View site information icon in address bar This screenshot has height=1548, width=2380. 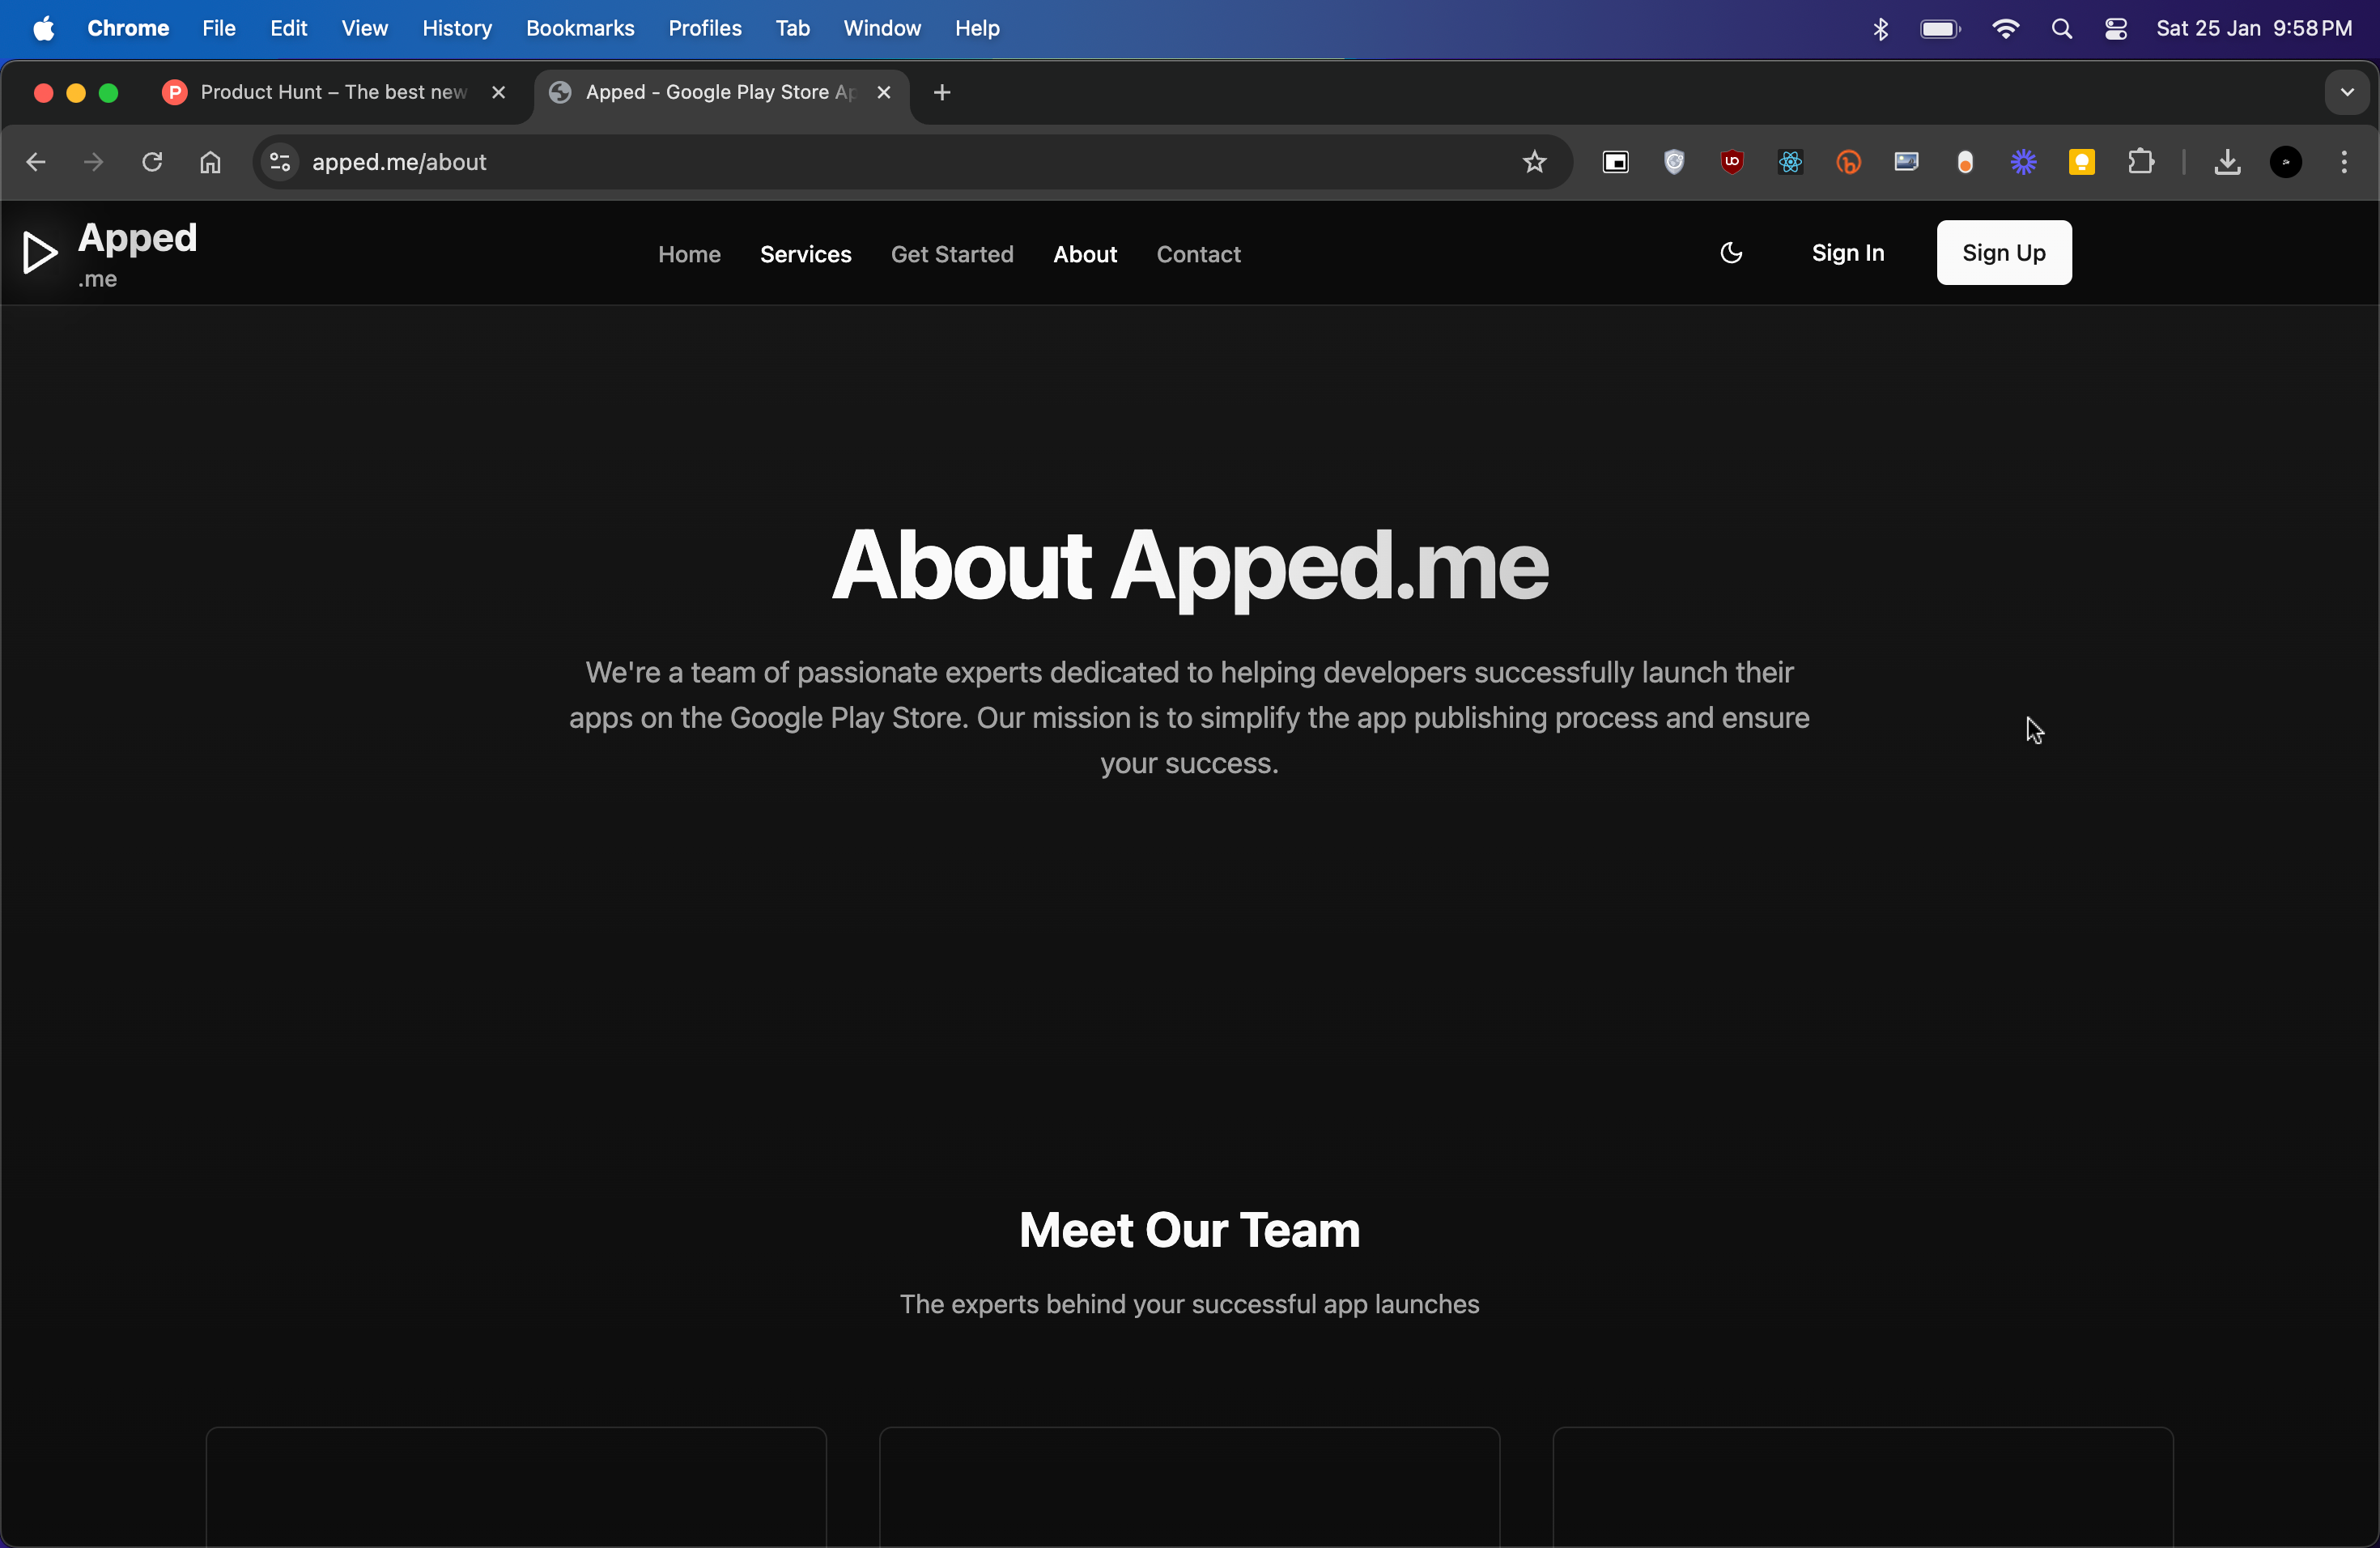(281, 162)
